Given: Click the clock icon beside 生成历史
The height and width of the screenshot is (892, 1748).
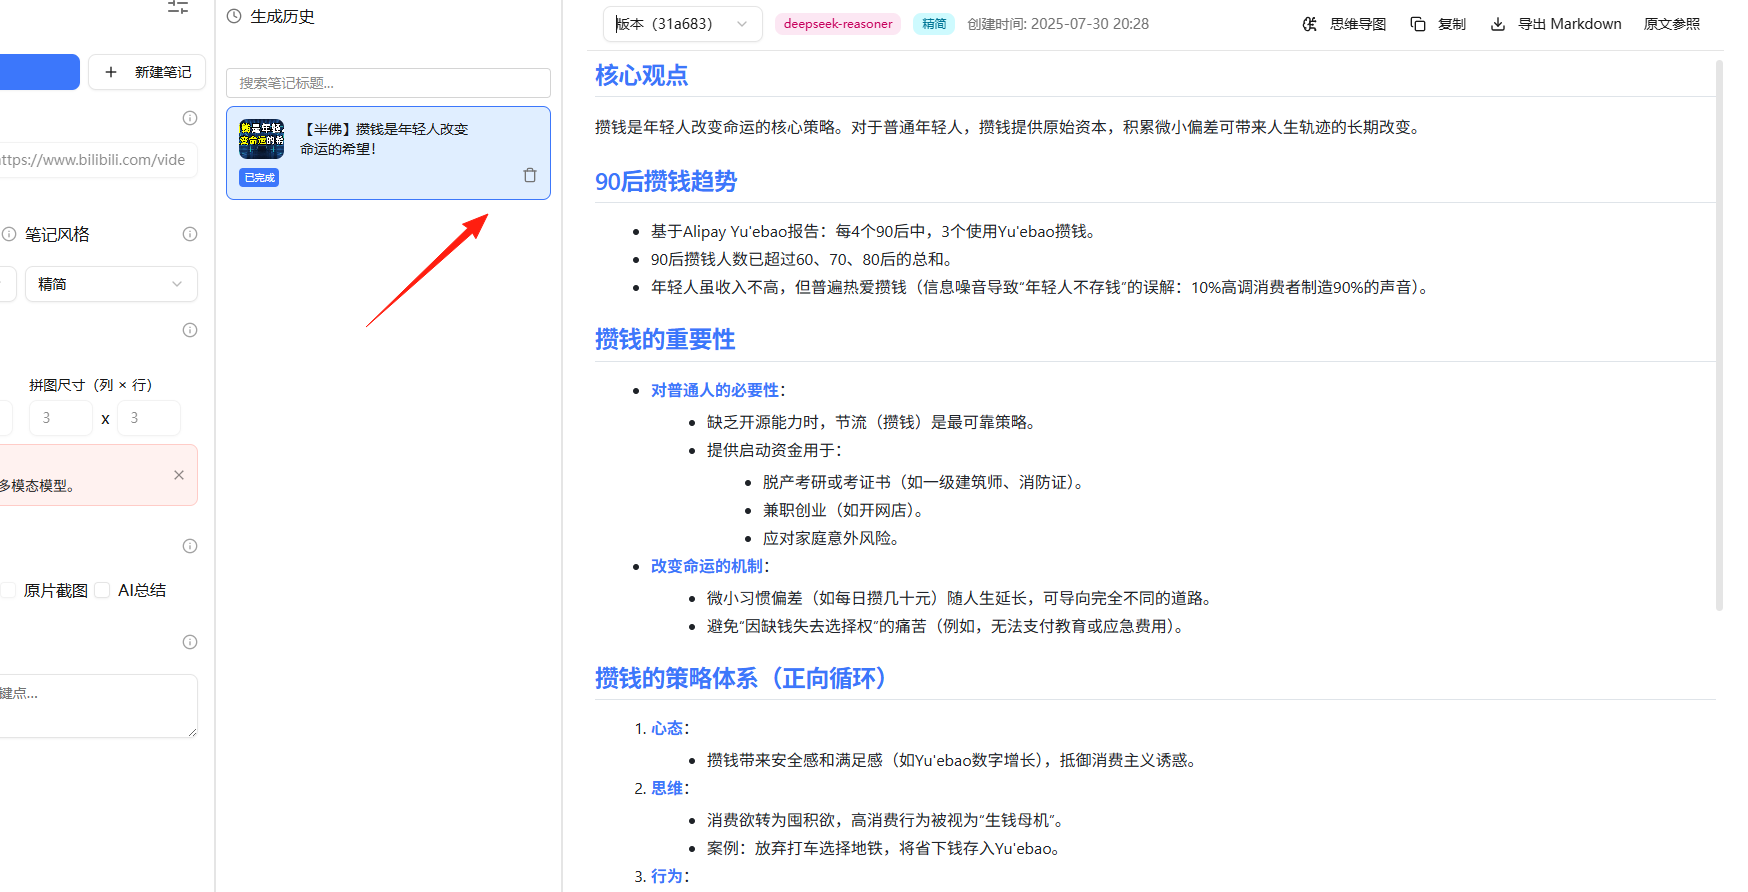Looking at the screenshot, I should click(x=234, y=16).
